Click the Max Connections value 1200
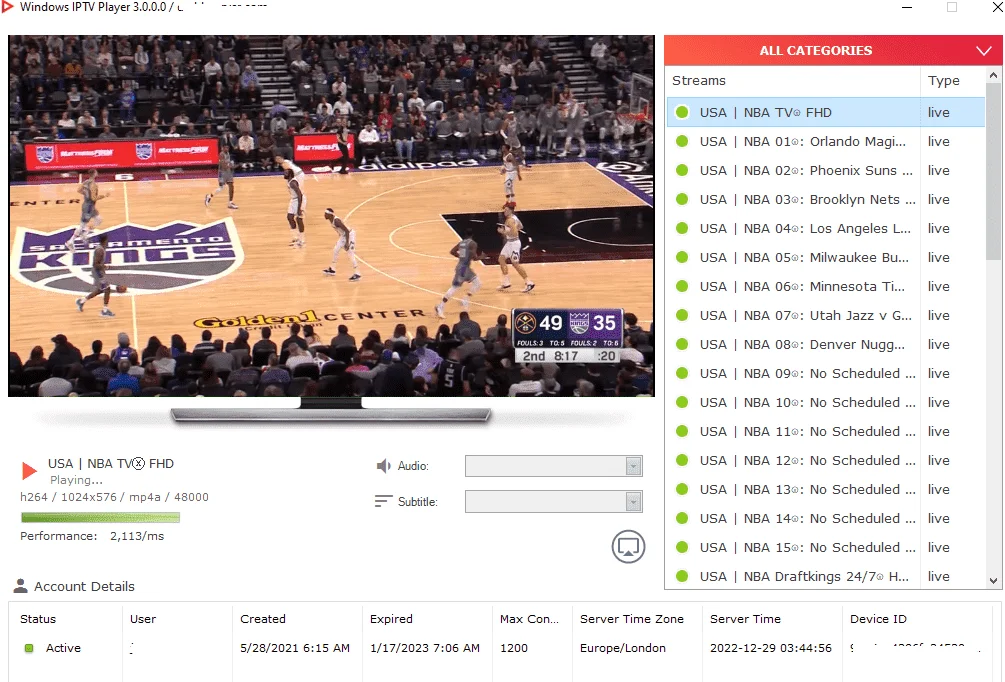The image size is (1005, 682). click(513, 648)
